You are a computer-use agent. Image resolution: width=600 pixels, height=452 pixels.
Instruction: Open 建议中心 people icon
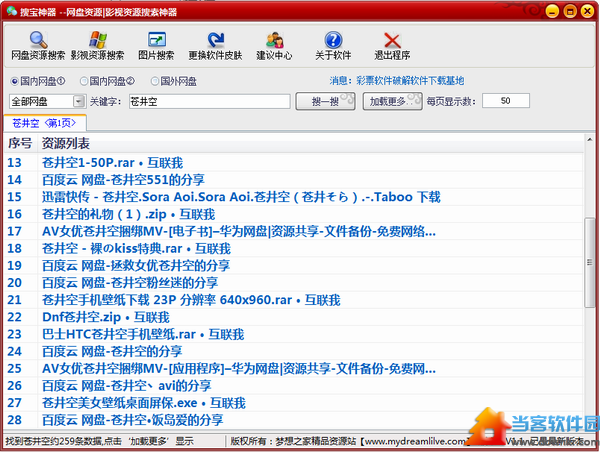click(274, 46)
